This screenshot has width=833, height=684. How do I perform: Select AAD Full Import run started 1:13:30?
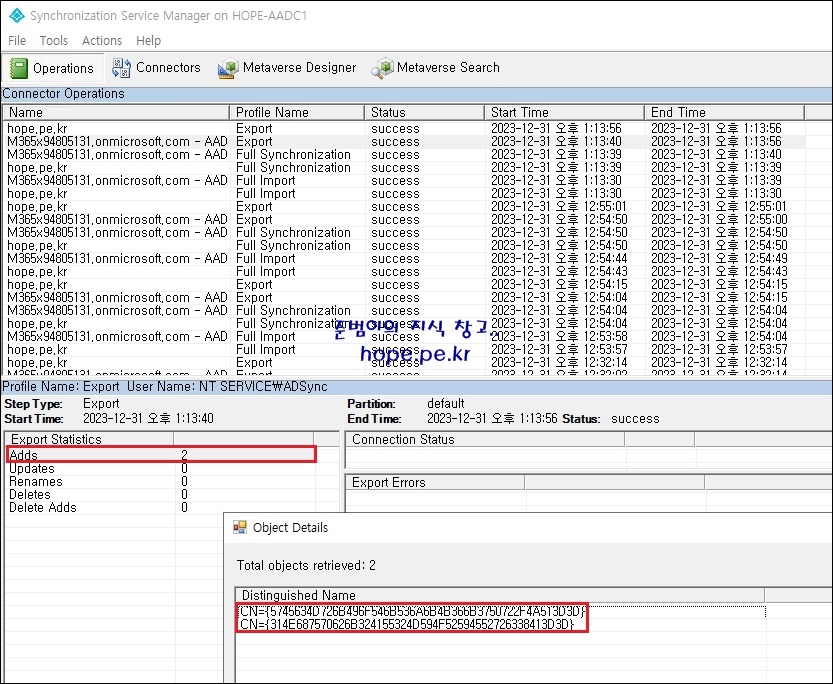[x=405, y=181]
